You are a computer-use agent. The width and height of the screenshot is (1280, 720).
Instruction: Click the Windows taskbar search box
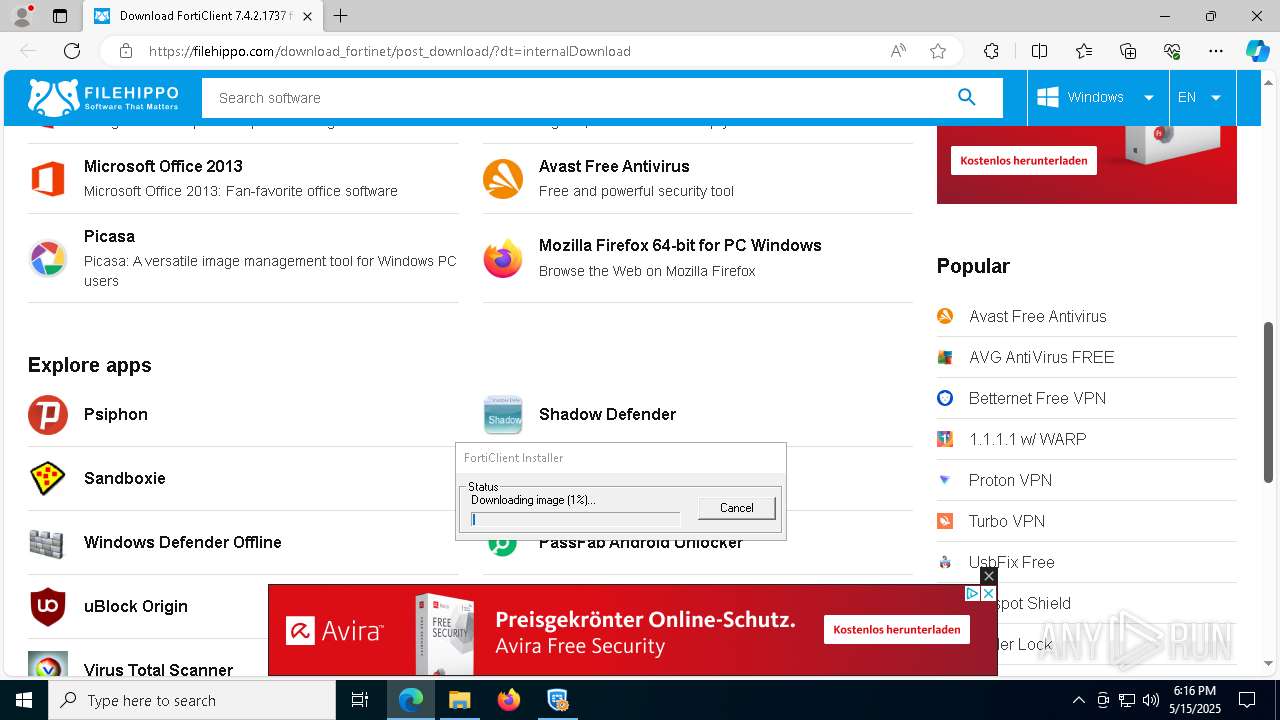[192, 700]
